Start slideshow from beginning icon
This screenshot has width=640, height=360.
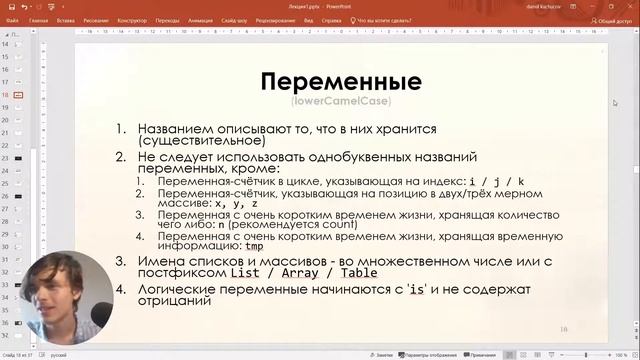coord(51,7)
